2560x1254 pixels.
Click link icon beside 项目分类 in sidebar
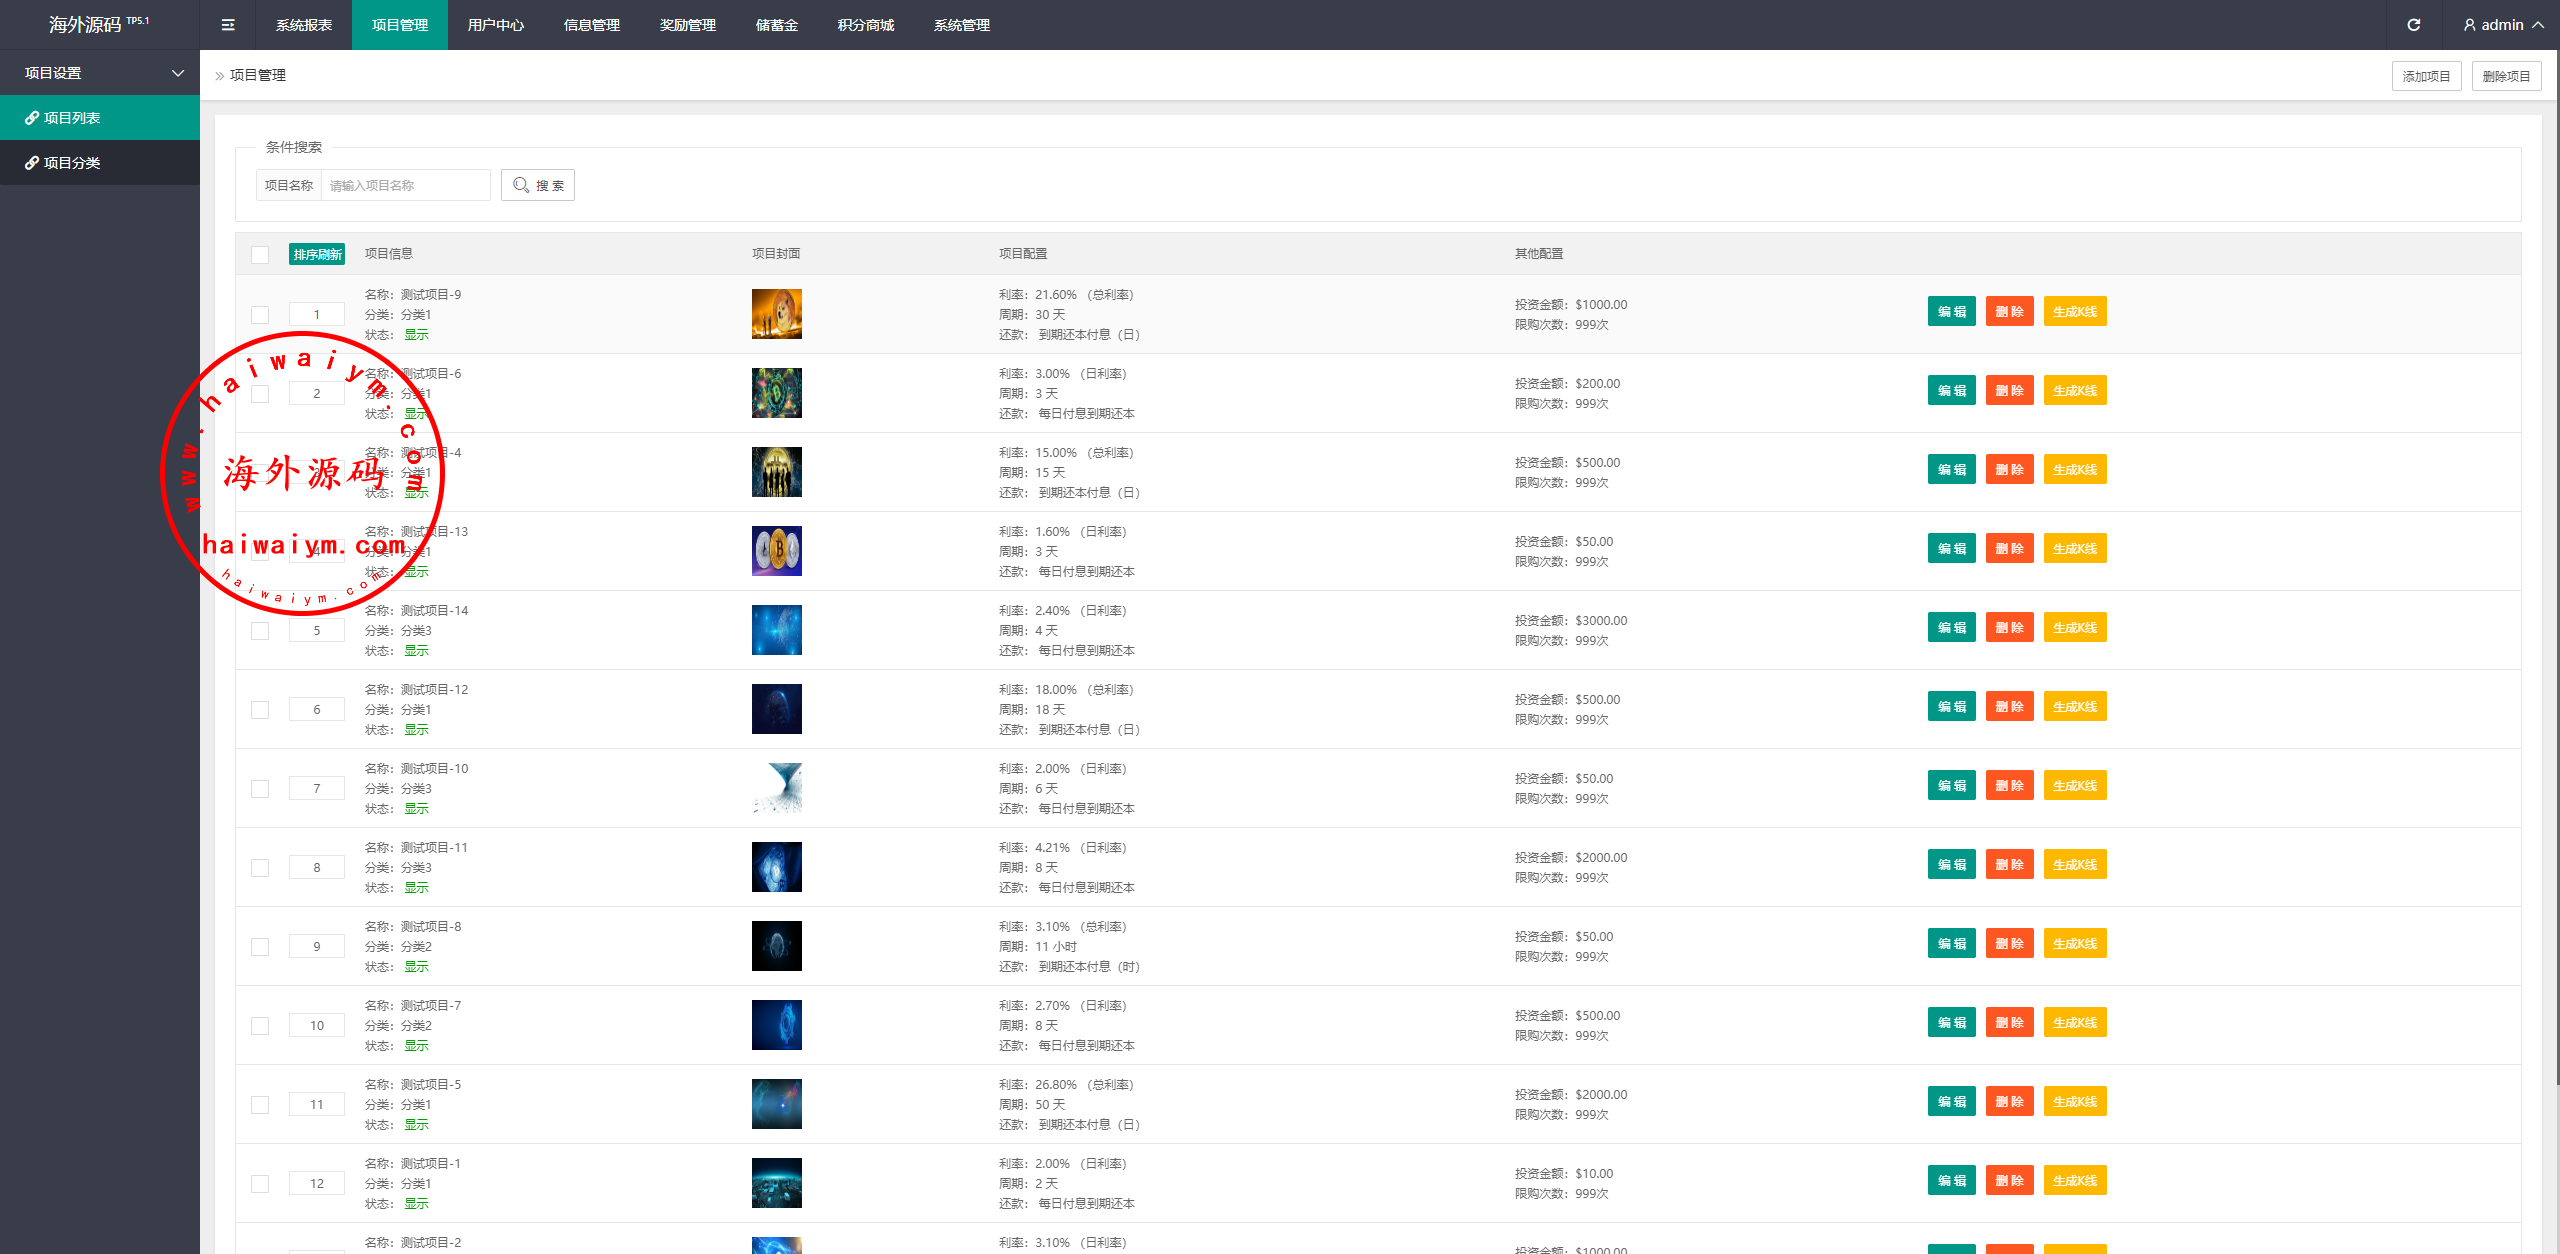tap(31, 163)
